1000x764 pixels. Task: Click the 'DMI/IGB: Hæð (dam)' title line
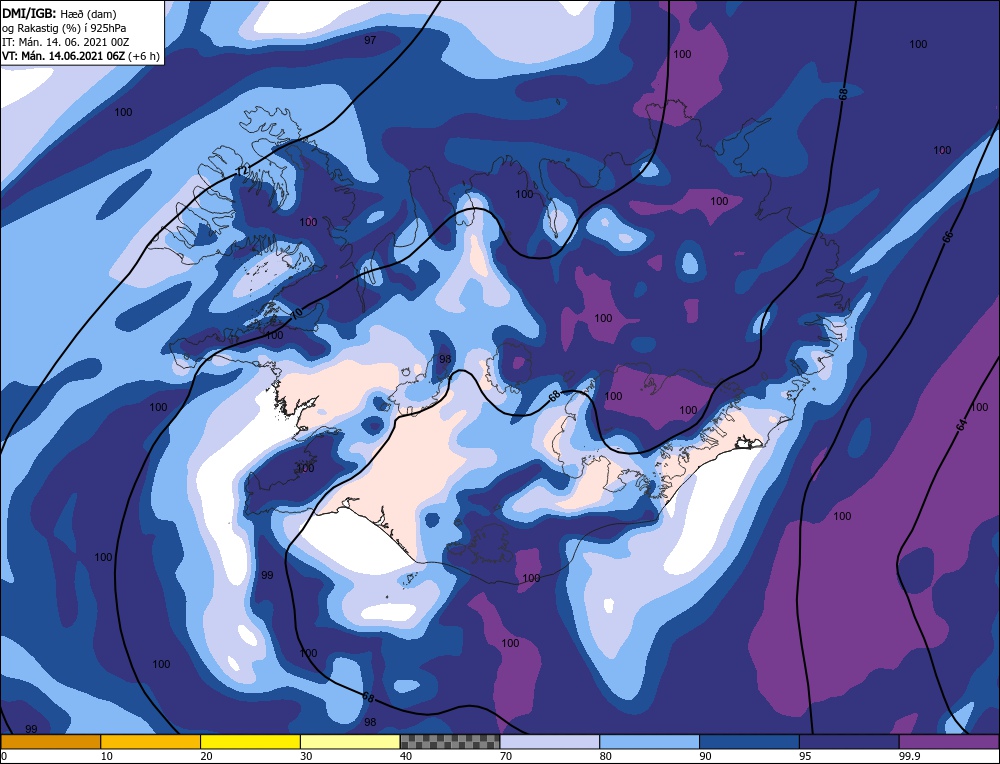pyautogui.click(x=59, y=13)
